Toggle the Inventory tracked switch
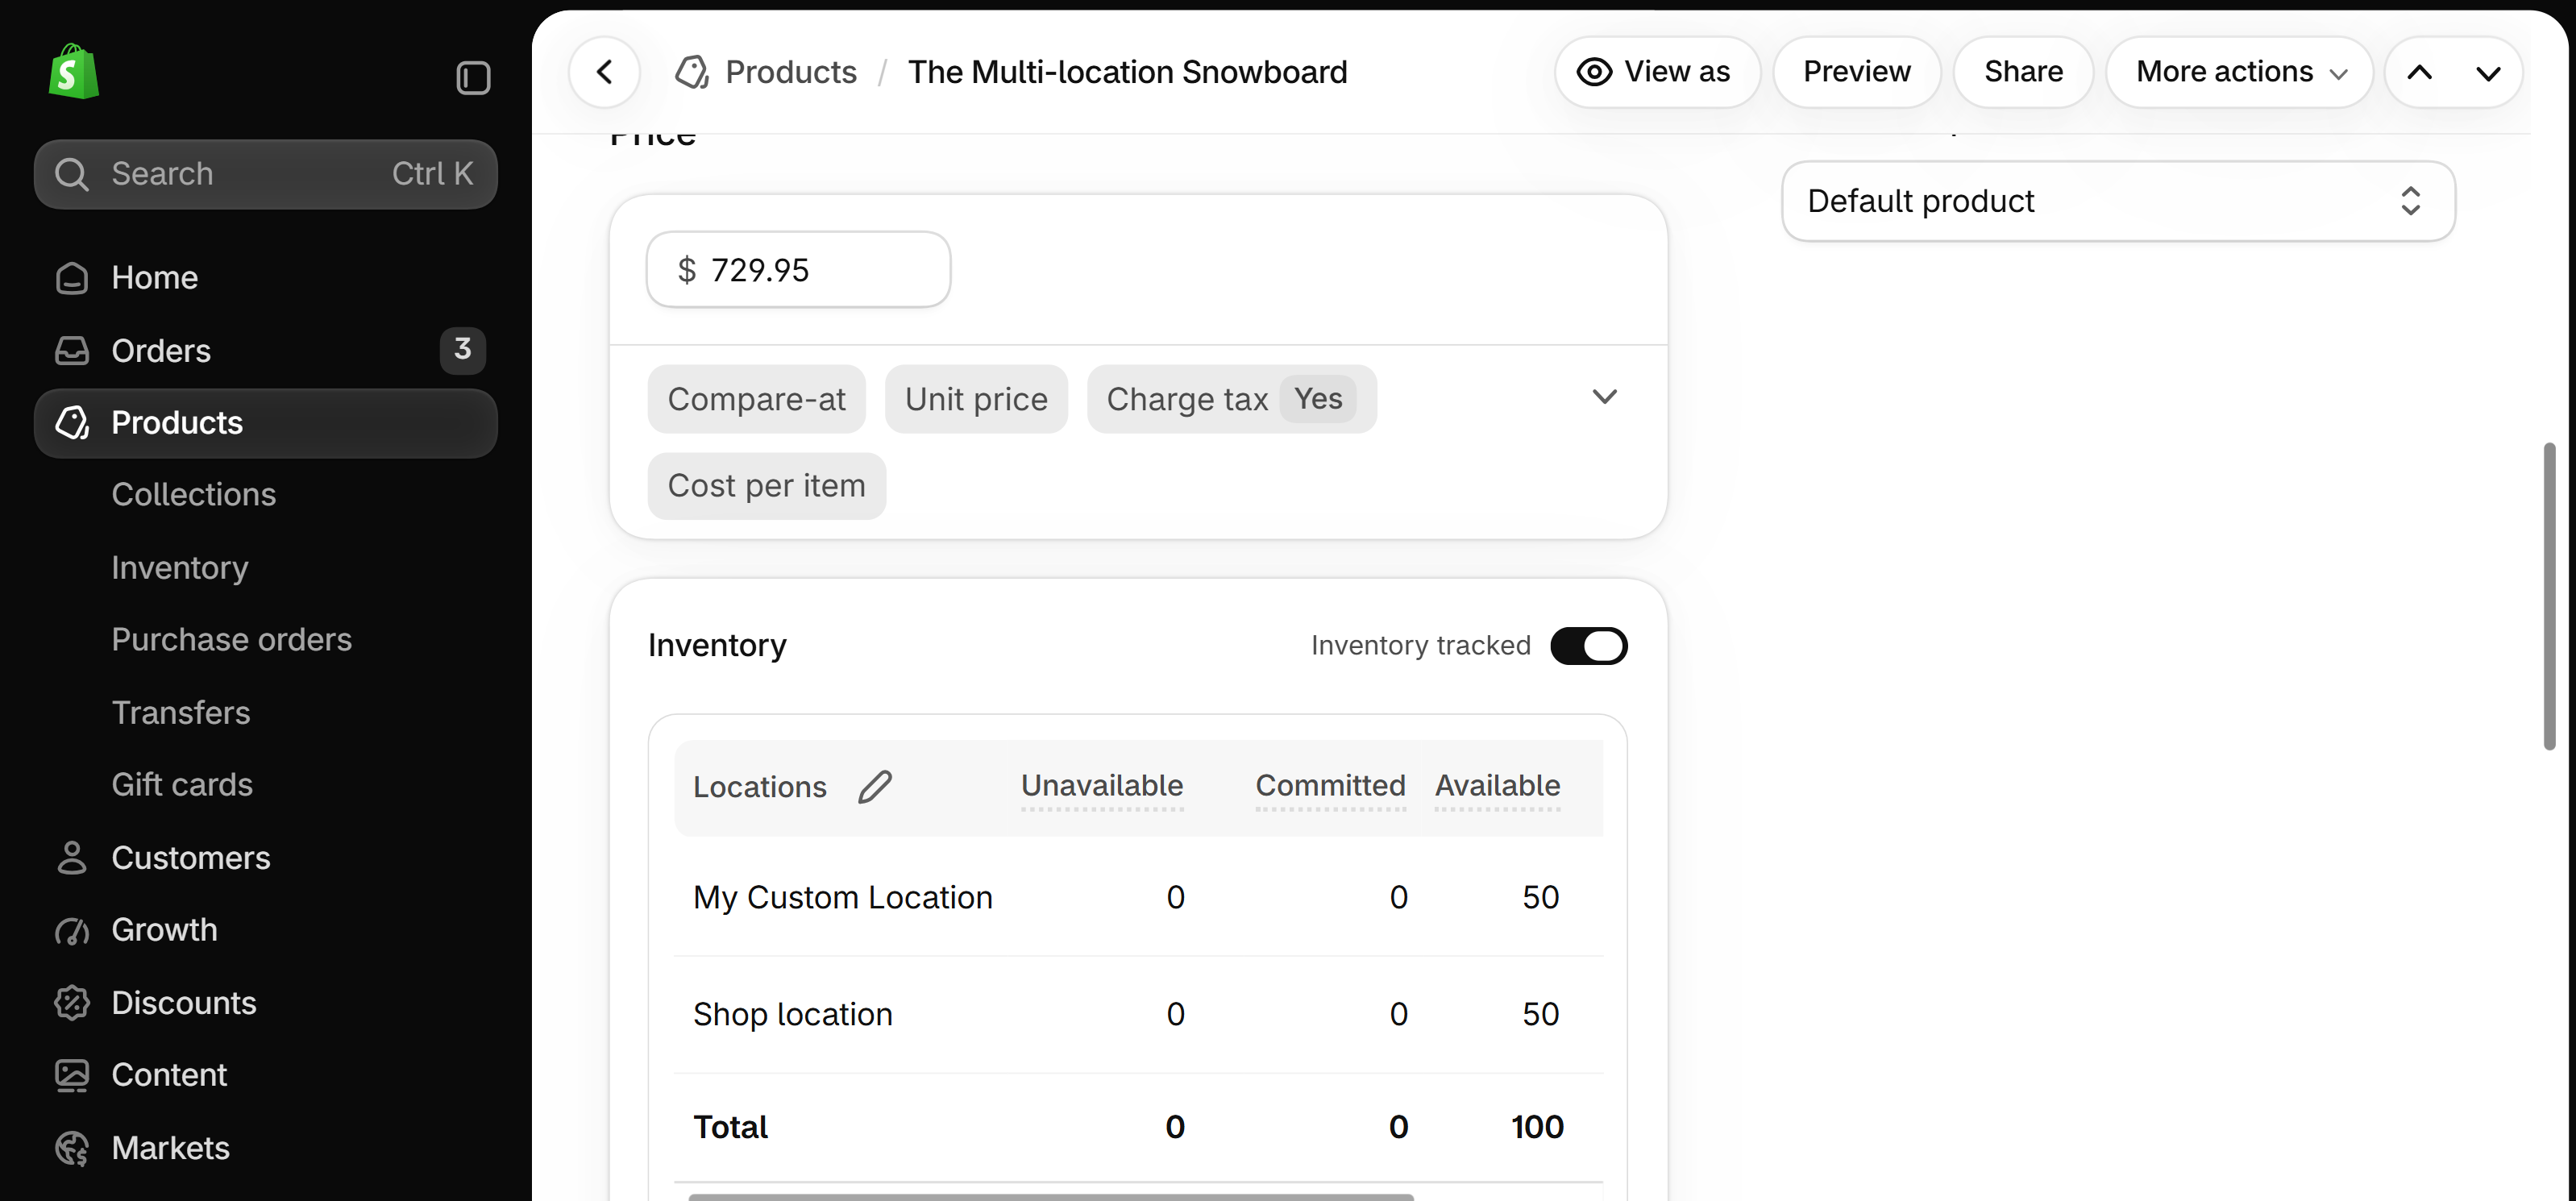Image resolution: width=2576 pixels, height=1201 pixels. tap(1588, 646)
